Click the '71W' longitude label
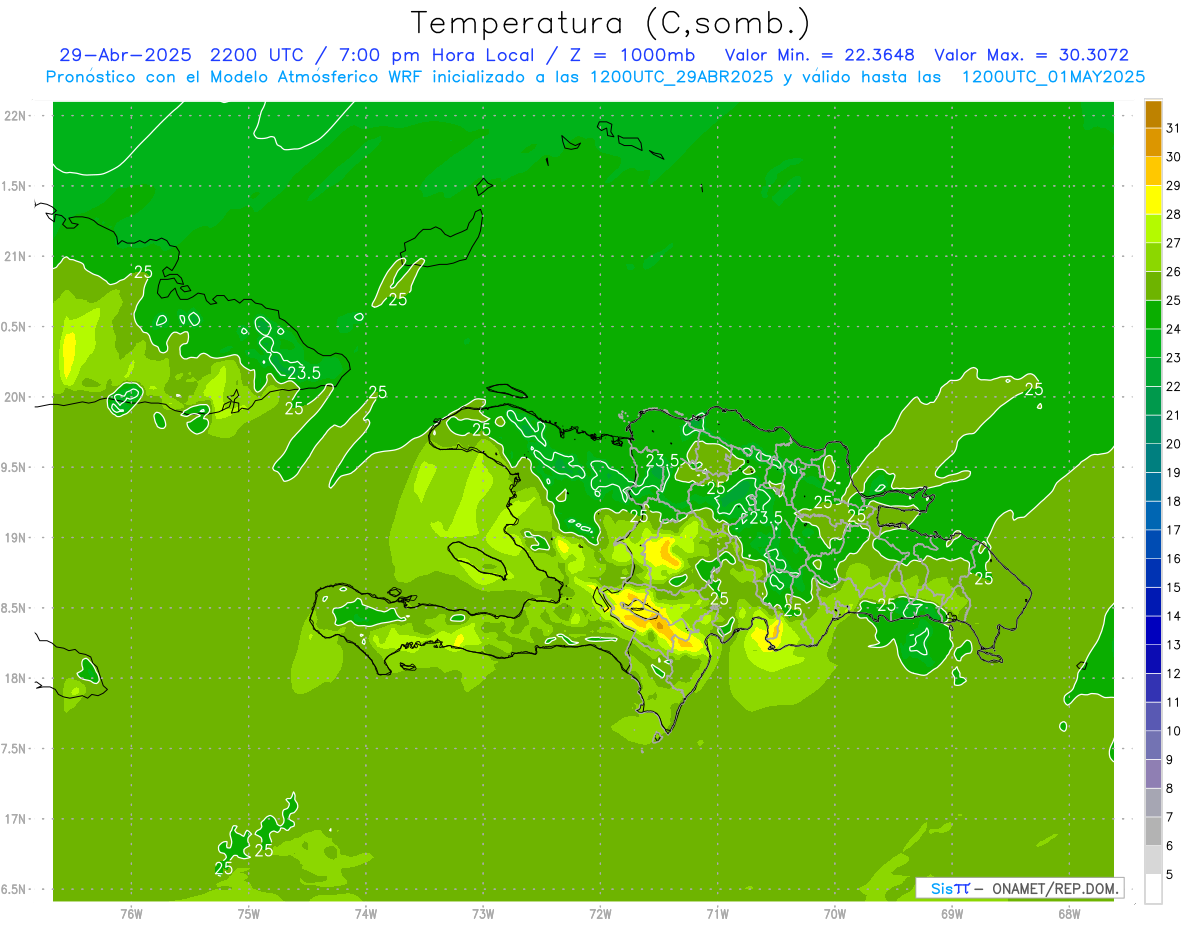1200x927 pixels. pyautogui.click(x=717, y=914)
